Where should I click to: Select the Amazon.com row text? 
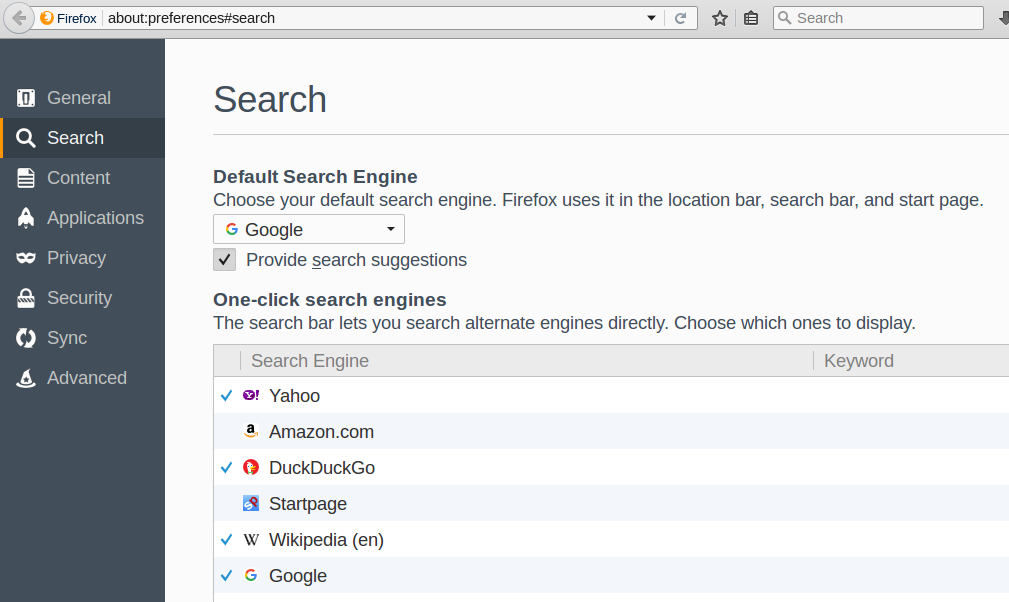(321, 432)
